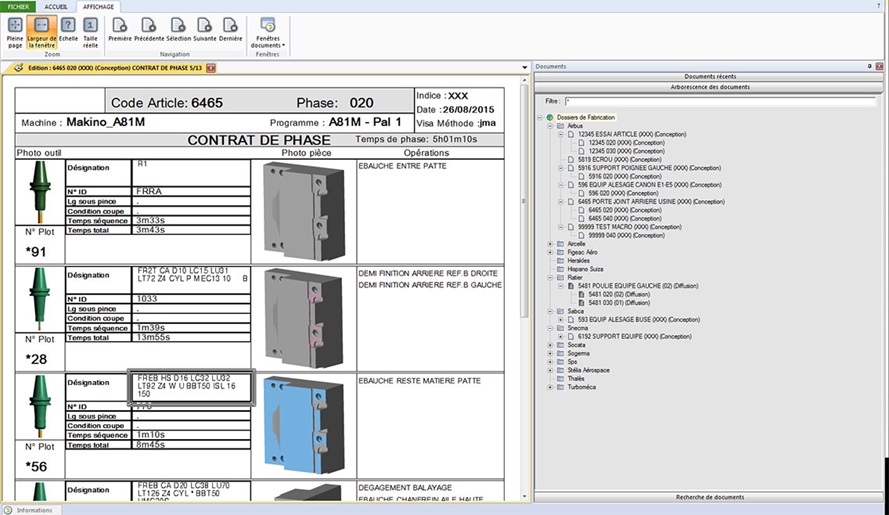The width and height of the screenshot is (889, 515).
Task: Open the FICHIER menu
Action: [19, 6]
